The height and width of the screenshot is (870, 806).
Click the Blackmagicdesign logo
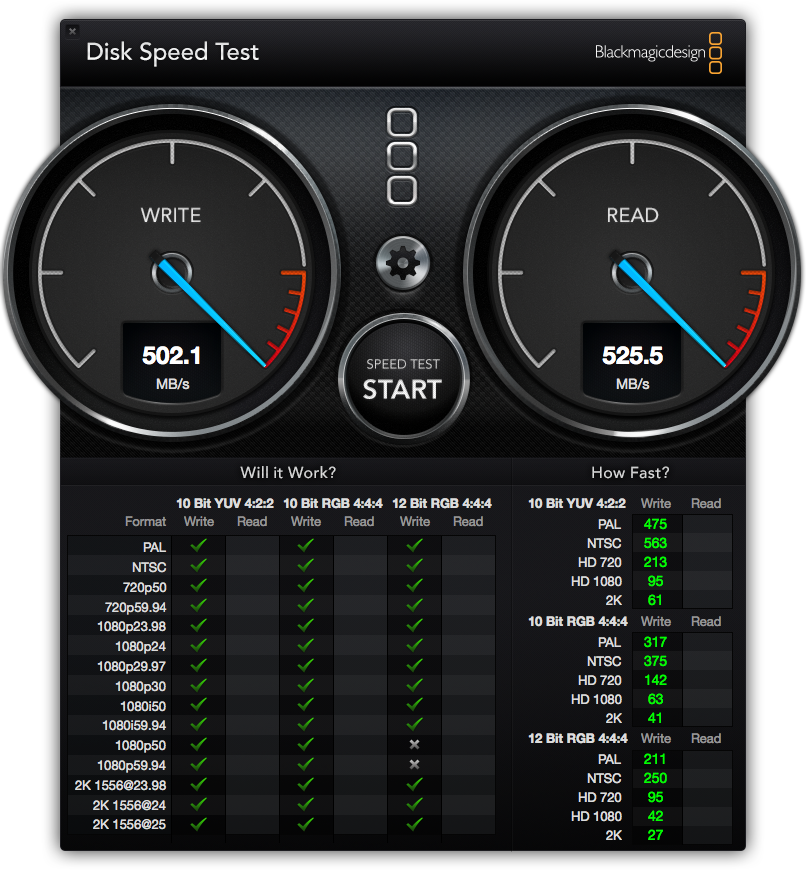tap(658, 53)
